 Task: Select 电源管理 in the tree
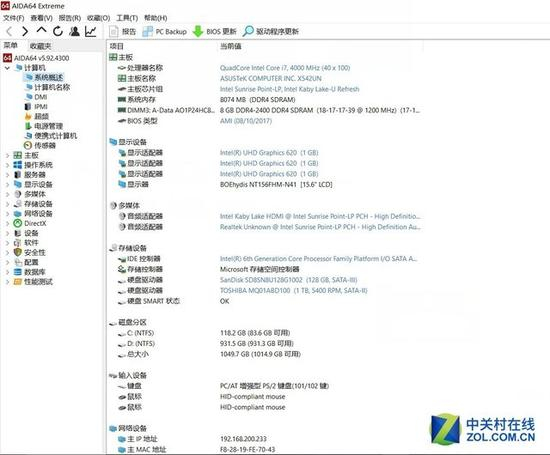(x=44, y=126)
